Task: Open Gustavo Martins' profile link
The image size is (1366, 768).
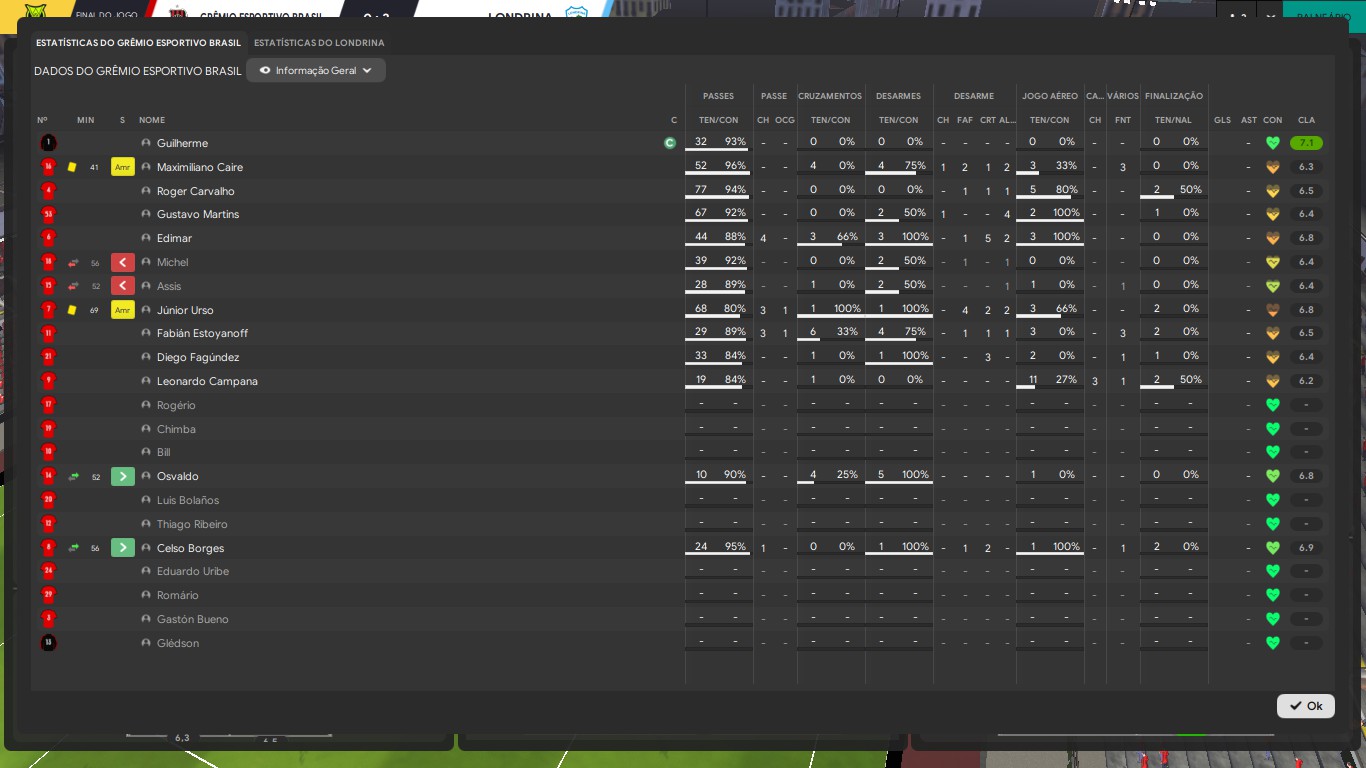Action: tap(198, 214)
